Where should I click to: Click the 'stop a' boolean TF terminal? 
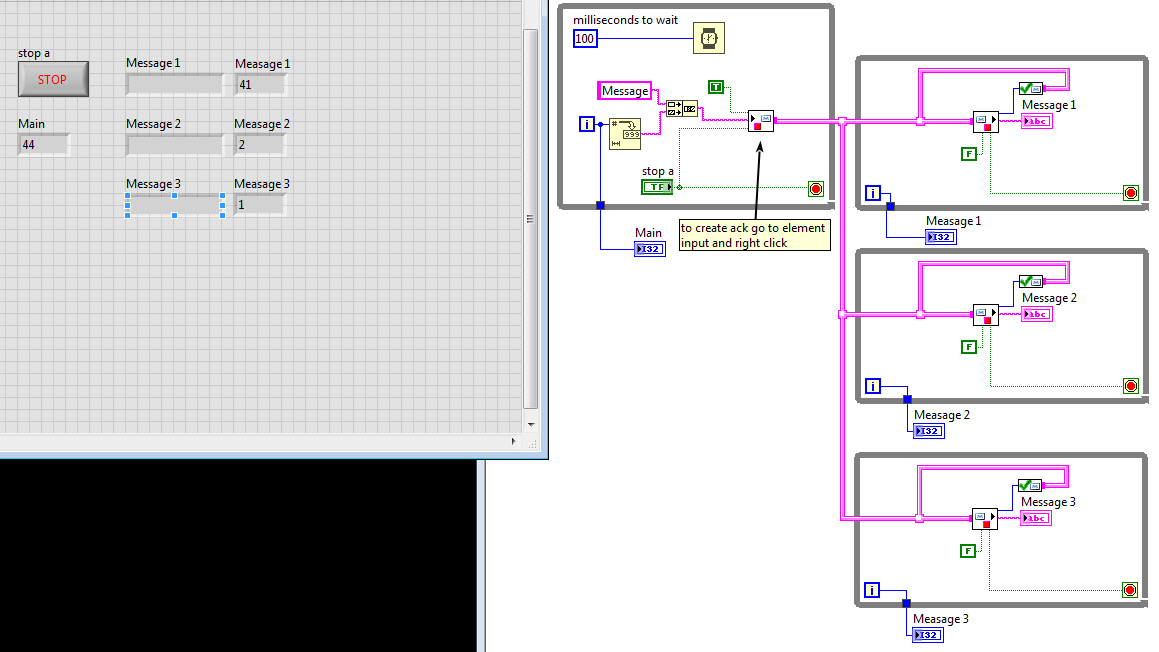tap(657, 187)
